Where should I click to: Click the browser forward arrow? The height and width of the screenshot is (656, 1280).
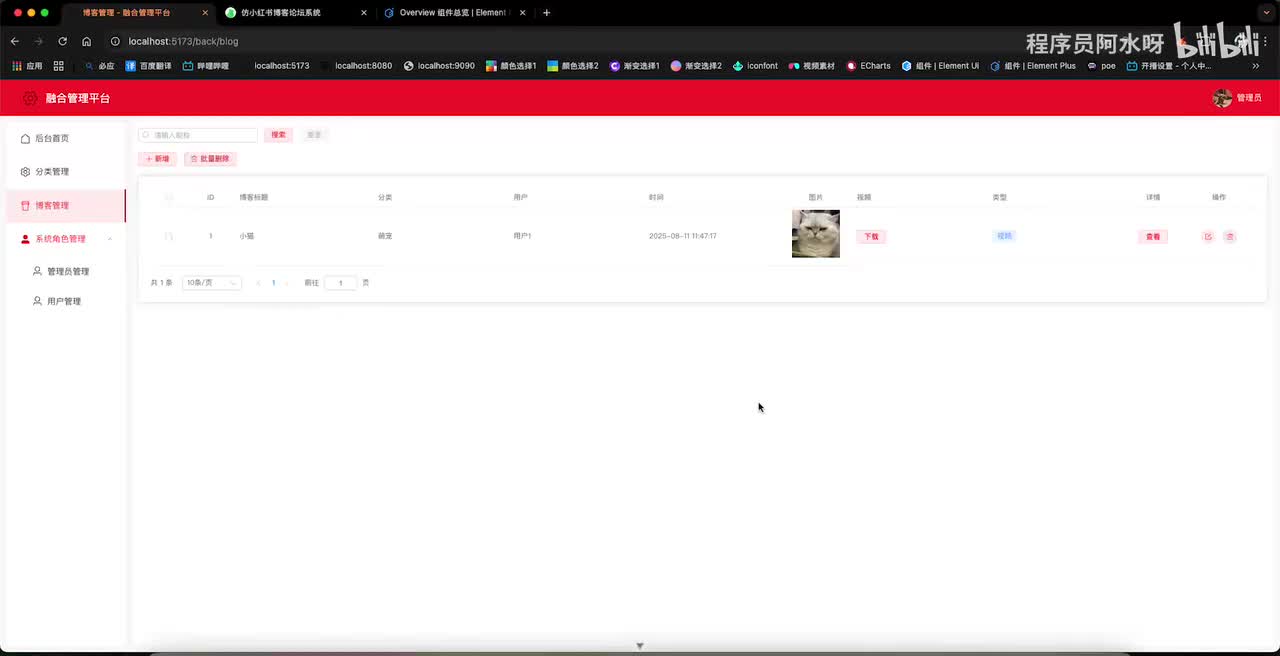[x=38, y=41]
